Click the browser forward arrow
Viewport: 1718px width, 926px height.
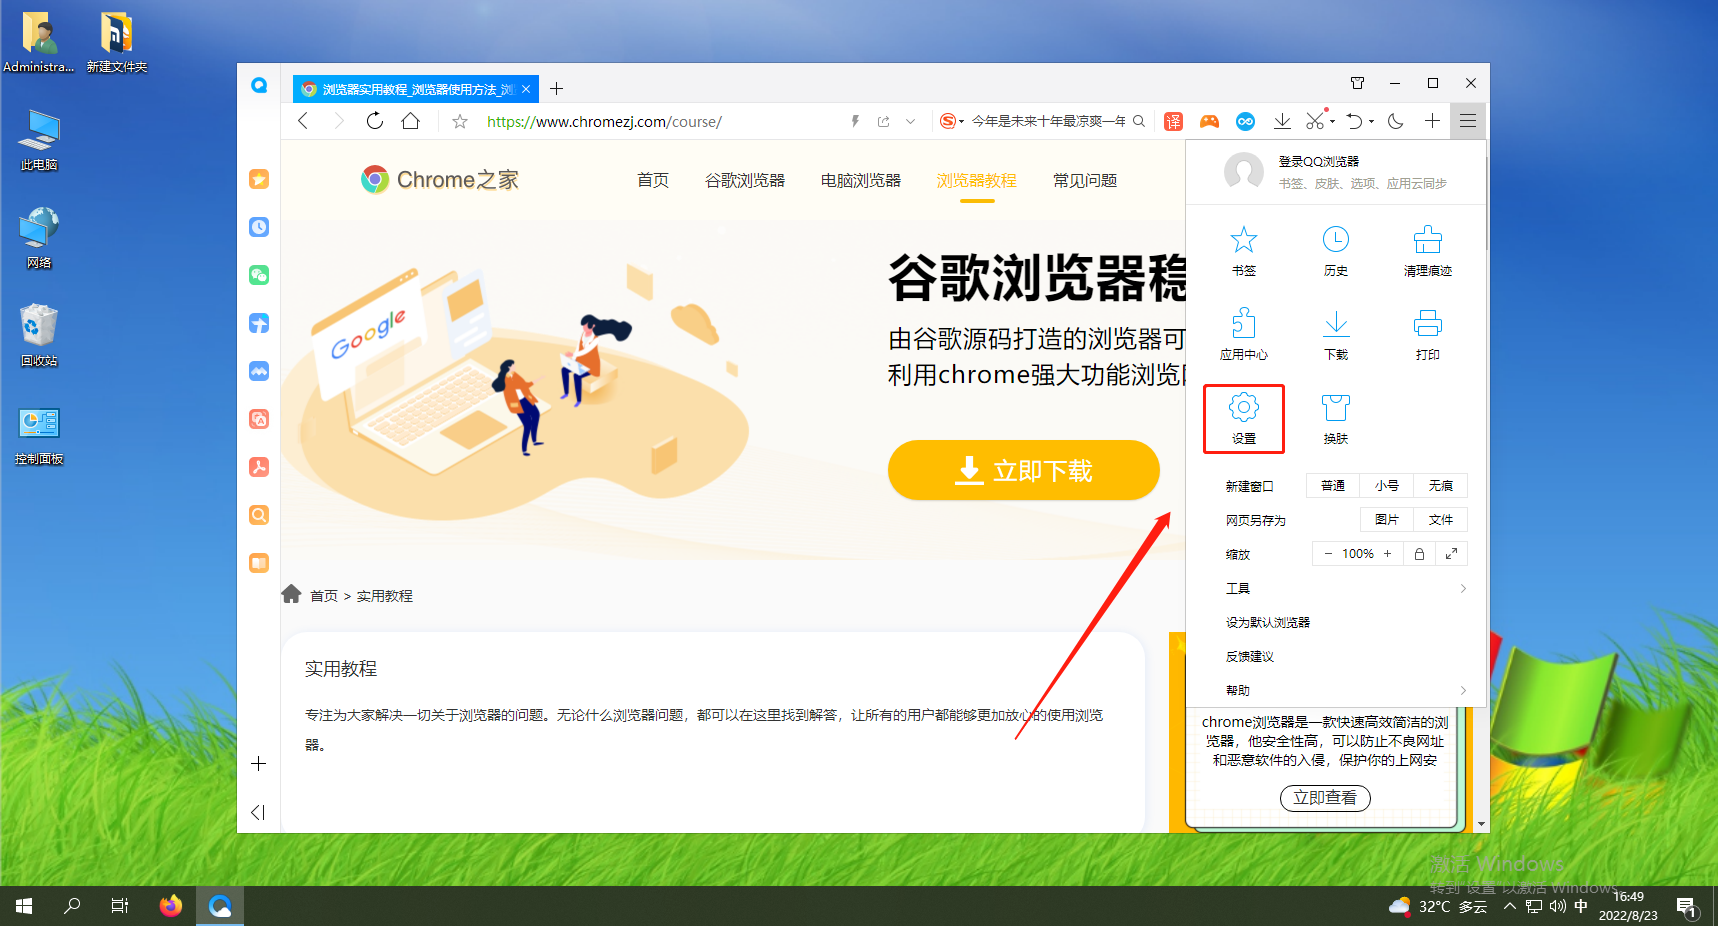point(338,121)
